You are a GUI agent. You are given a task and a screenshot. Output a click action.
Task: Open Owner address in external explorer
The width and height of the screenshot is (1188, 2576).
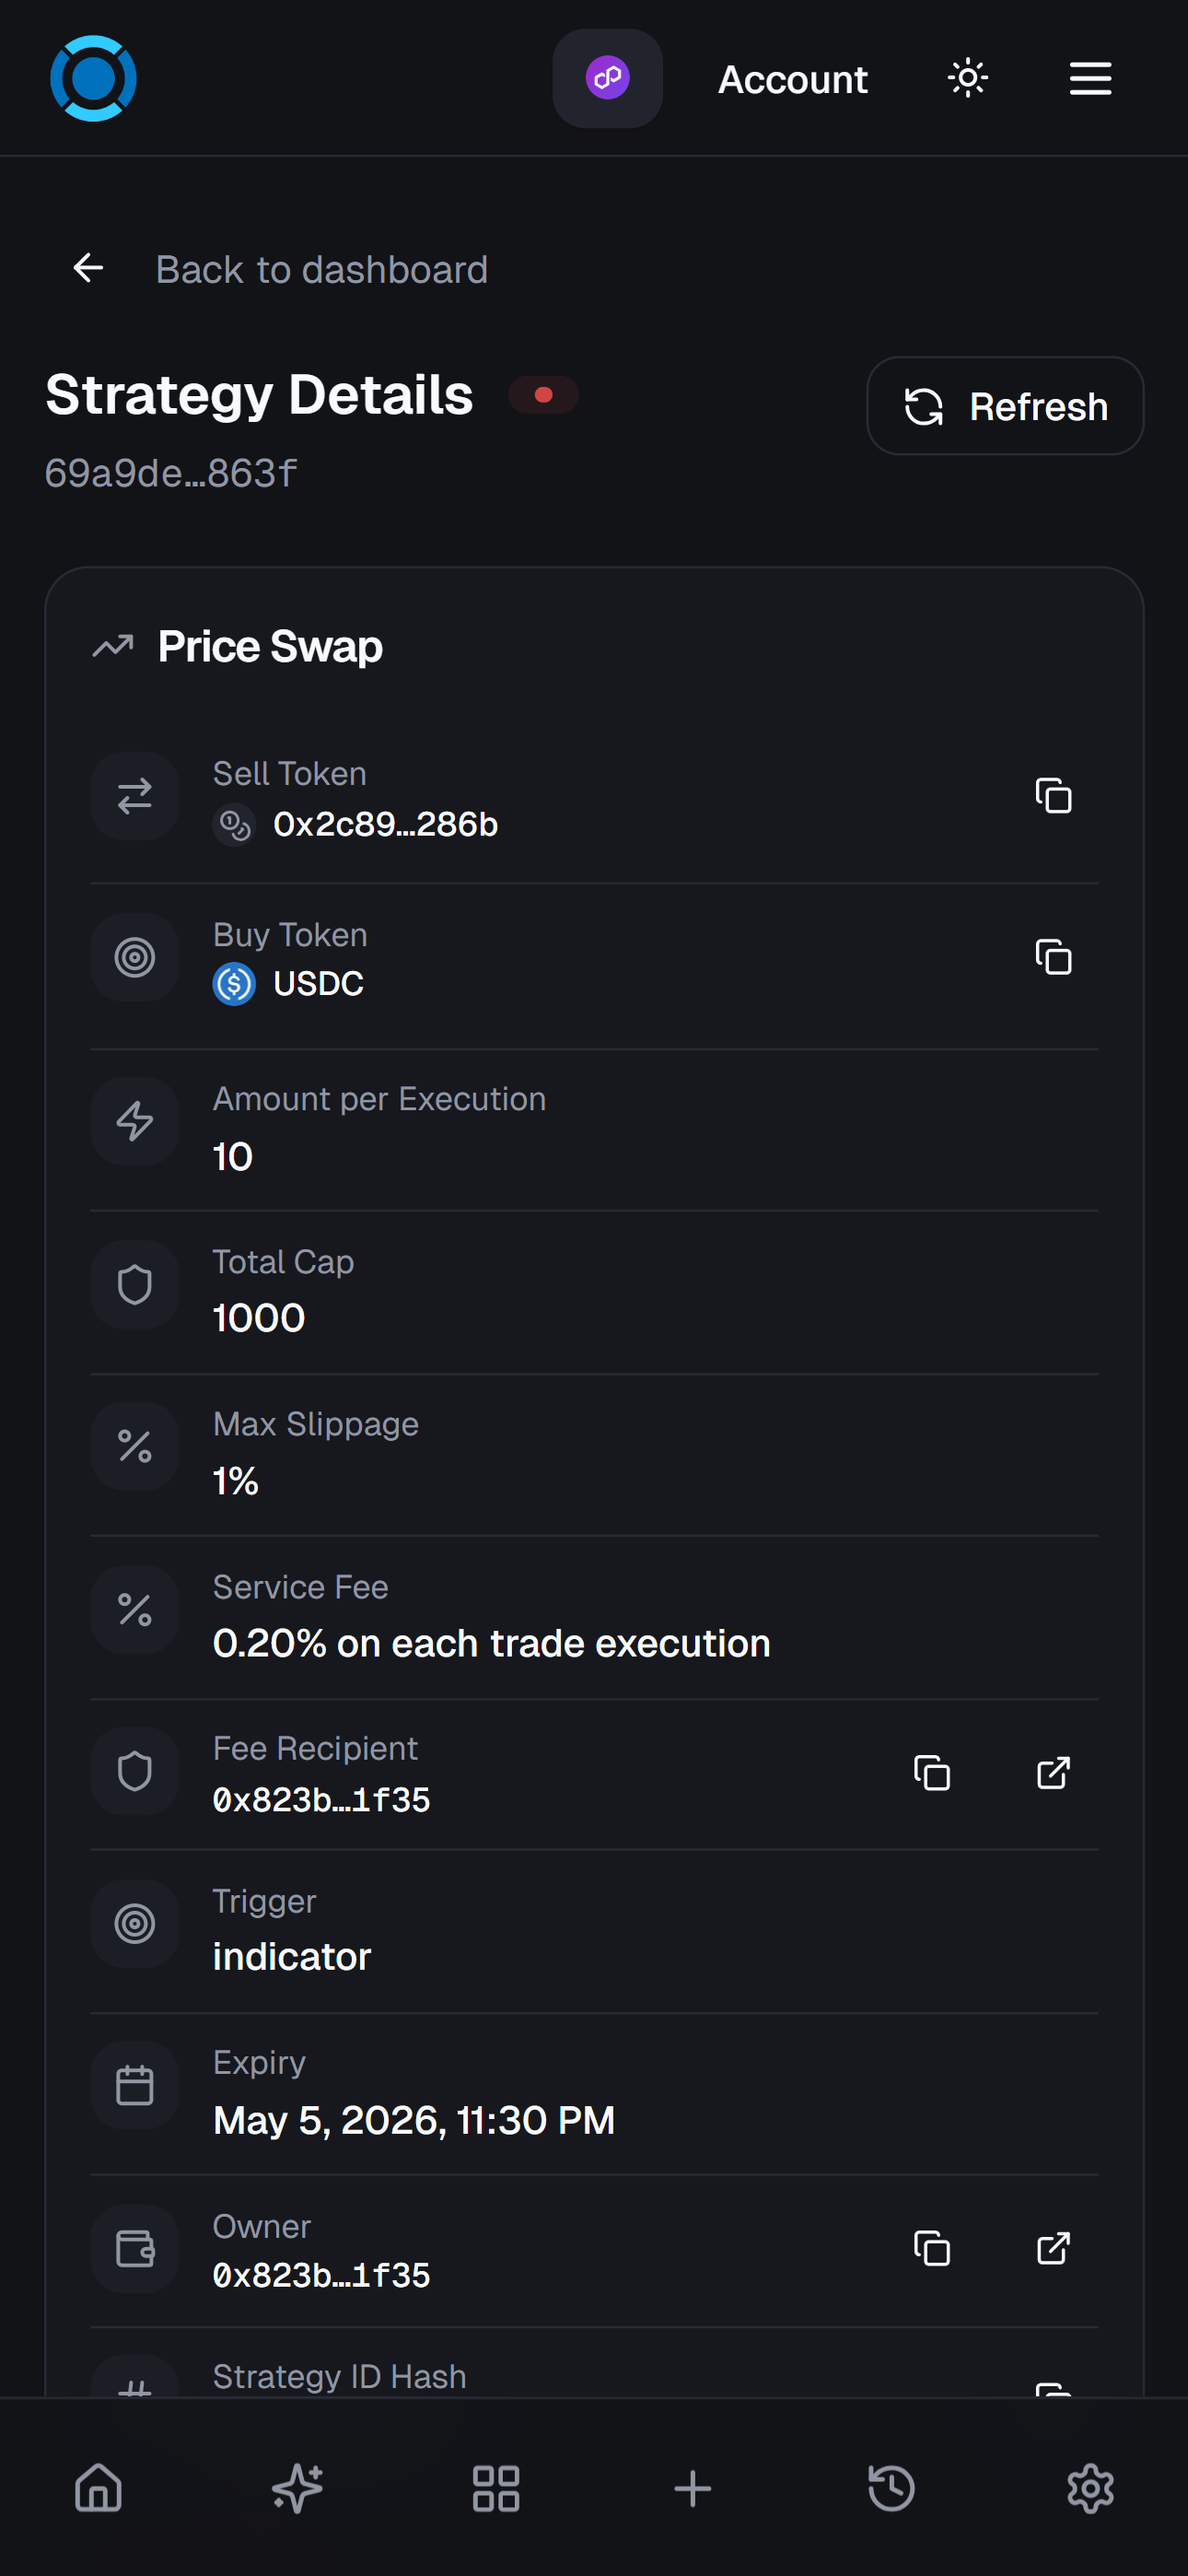pyautogui.click(x=1053, y=2249)
